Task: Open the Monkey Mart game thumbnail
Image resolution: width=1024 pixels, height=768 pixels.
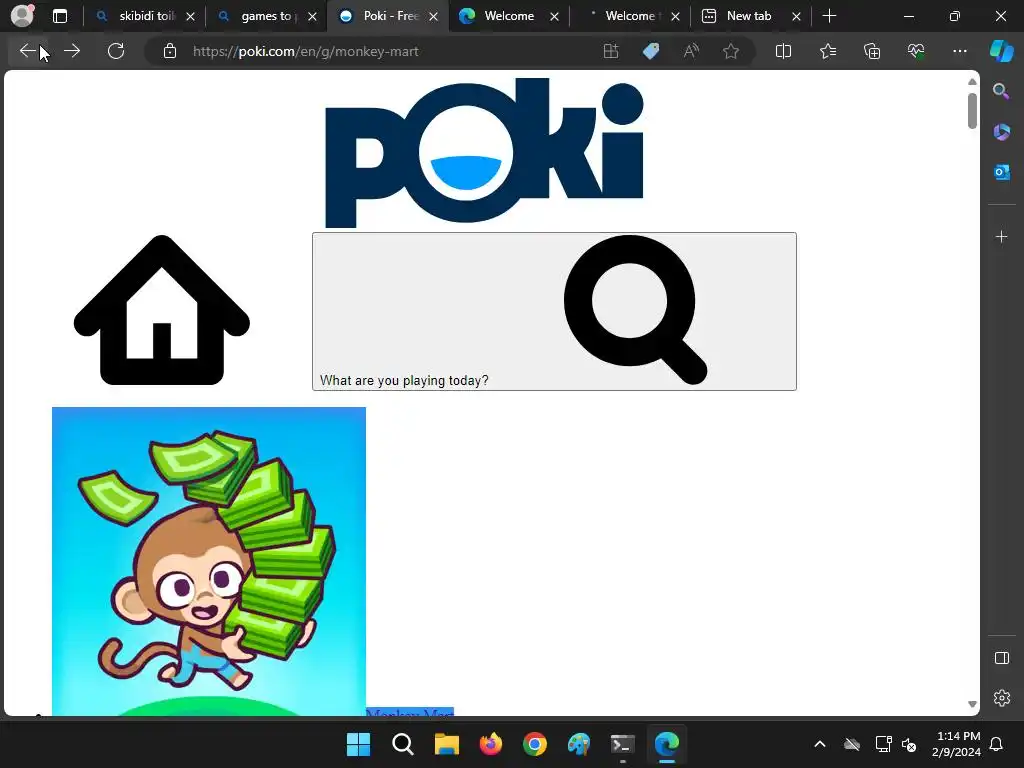Action: point(209,562)
